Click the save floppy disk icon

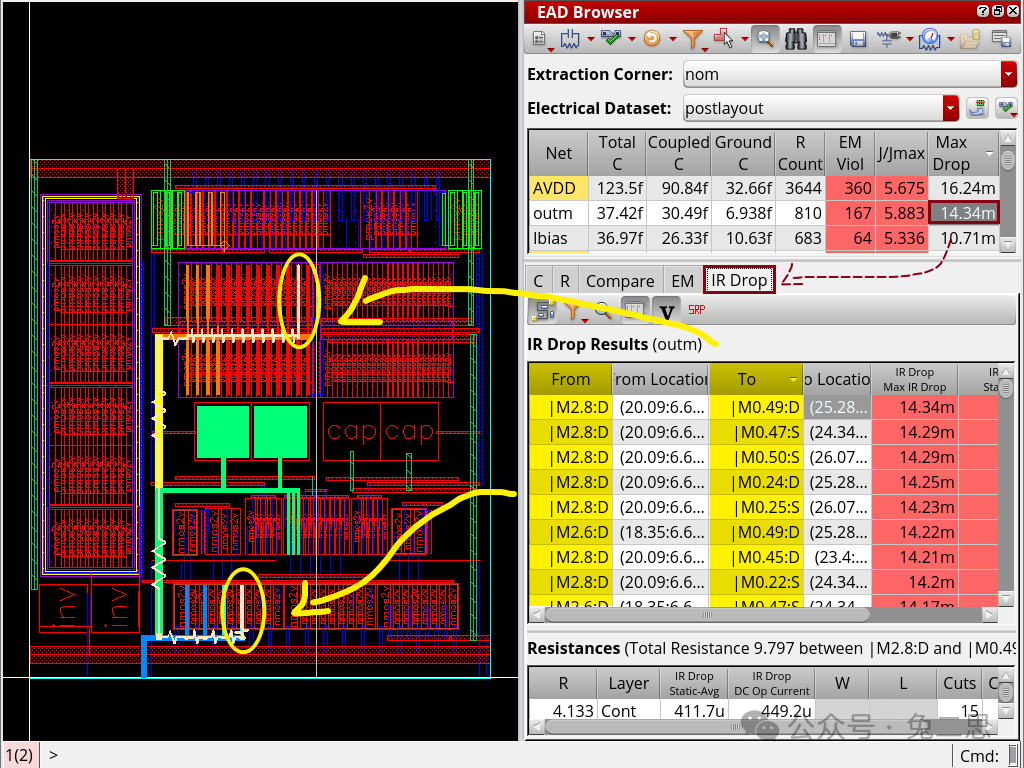857,39
